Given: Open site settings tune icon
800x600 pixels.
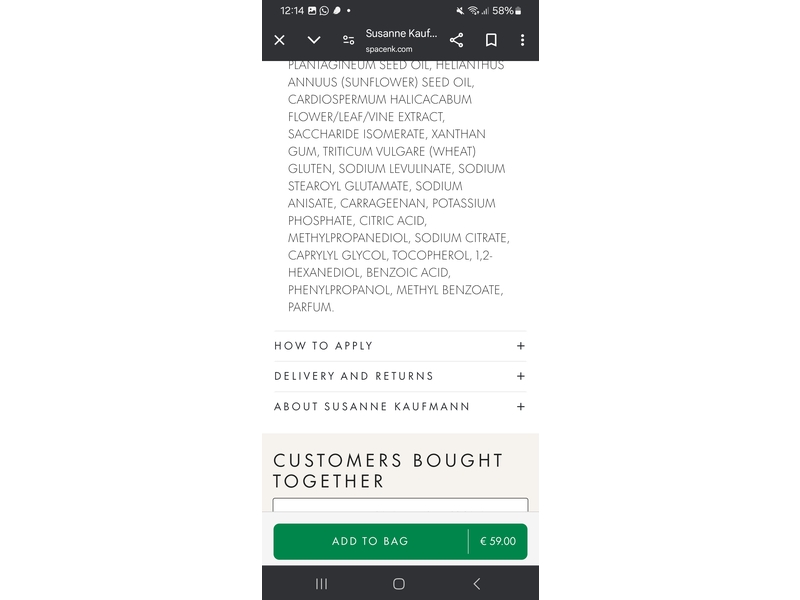Looking at the screenshot, I should pyautogui.click(x=348, y=40).
